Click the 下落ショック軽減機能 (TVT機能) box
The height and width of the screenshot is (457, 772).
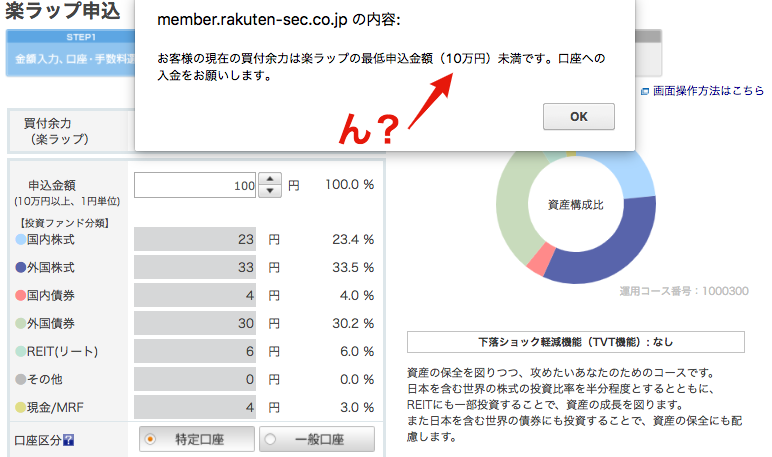point(576,342)
